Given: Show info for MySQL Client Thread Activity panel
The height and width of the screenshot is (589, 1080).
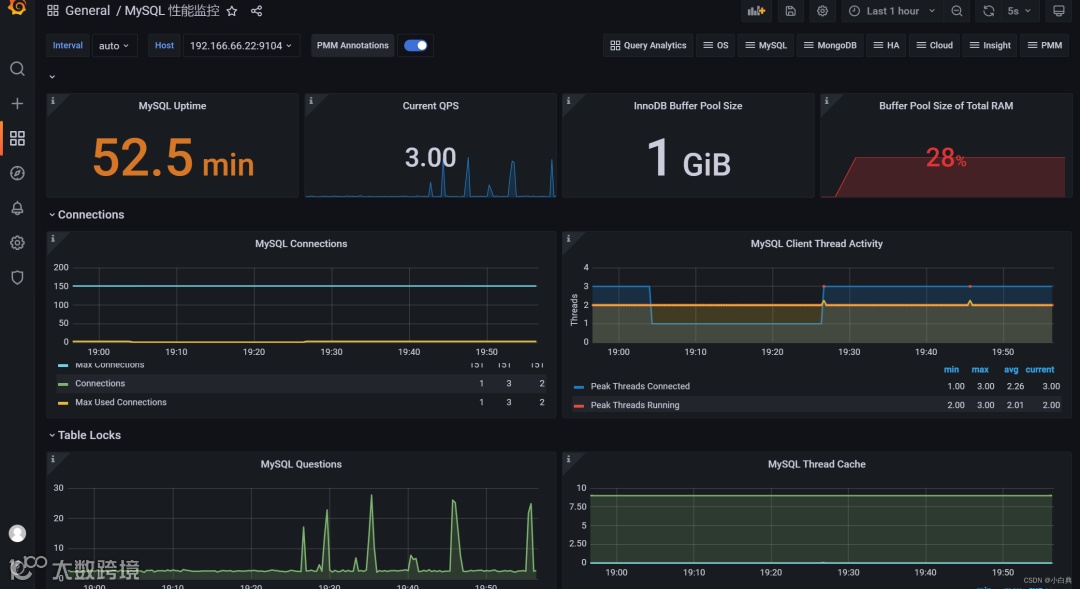Looking at the screenshot, I should pyautogui.click(x=568, y=238).
